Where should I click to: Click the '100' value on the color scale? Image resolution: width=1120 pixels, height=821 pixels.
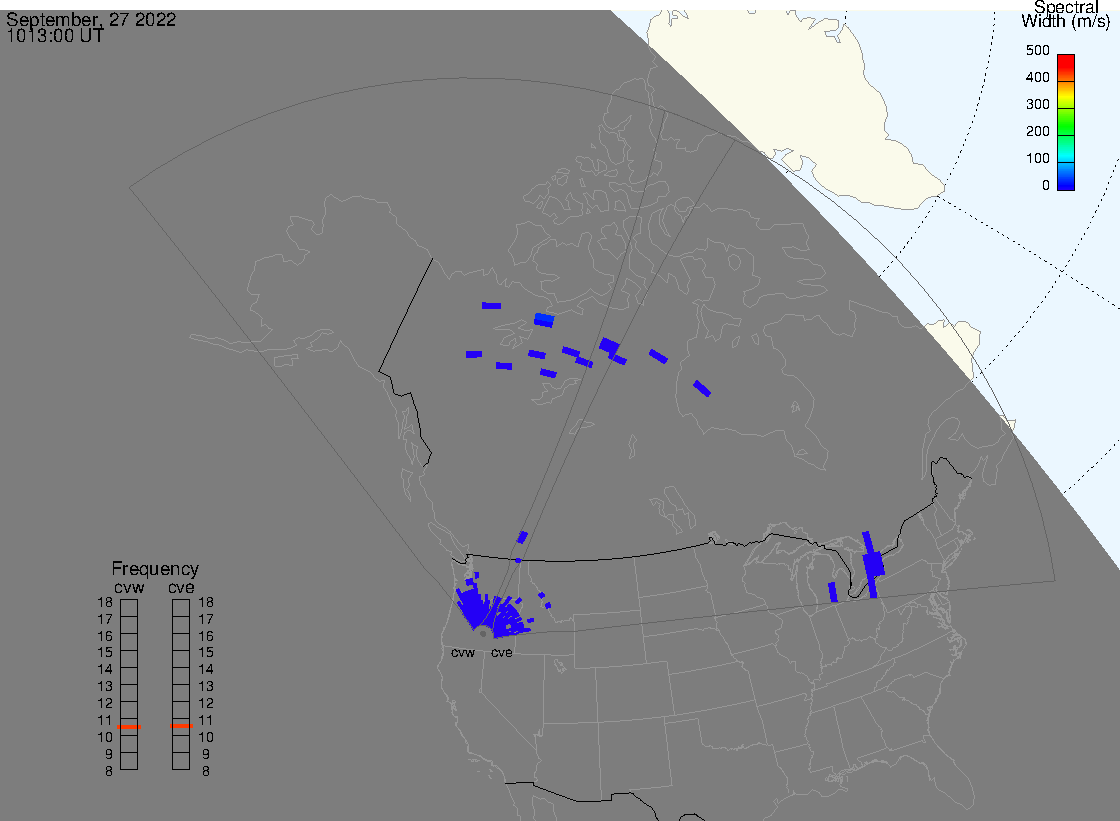coord(1037,159)
